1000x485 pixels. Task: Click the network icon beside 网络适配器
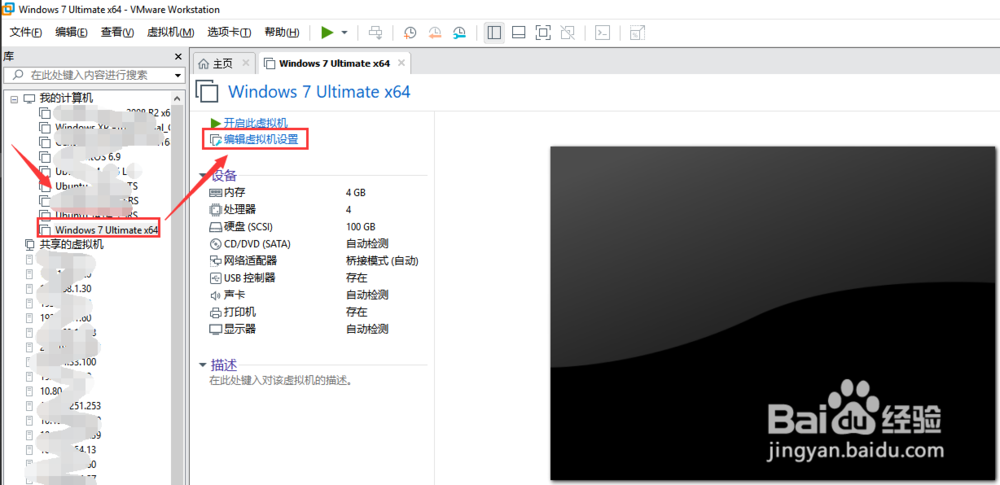tap(215, 261)
